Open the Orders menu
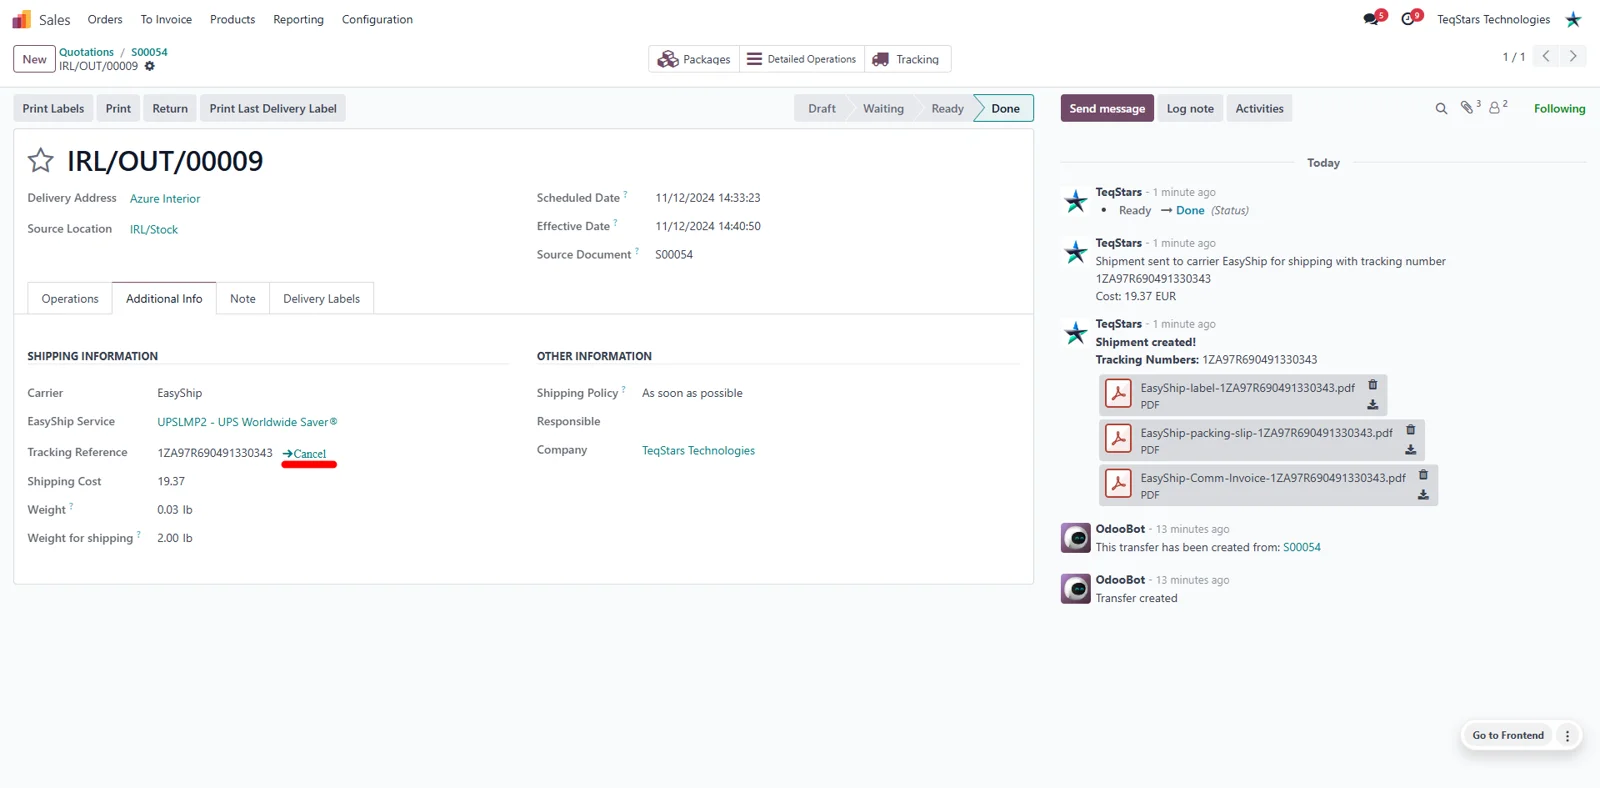This screenshot has height=788, width=1600. coord(105,19)
